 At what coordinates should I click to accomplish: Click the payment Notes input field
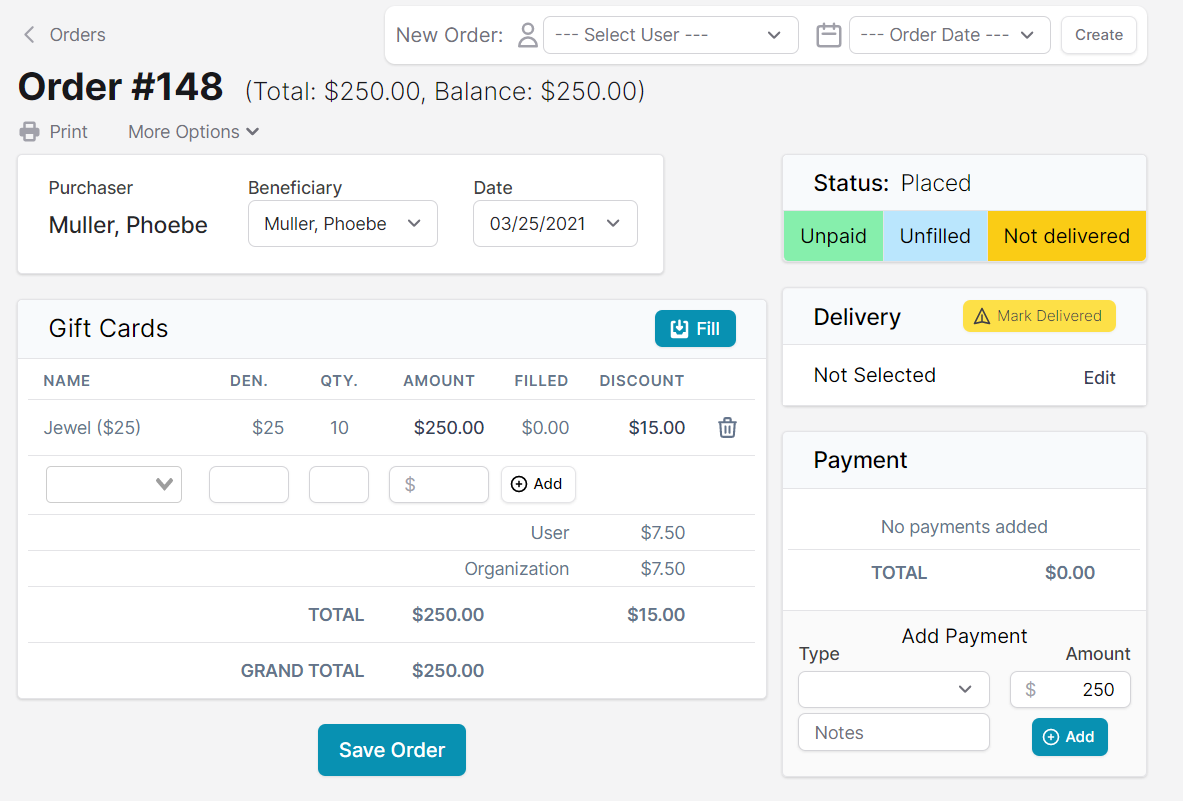(x=893, y=732)
